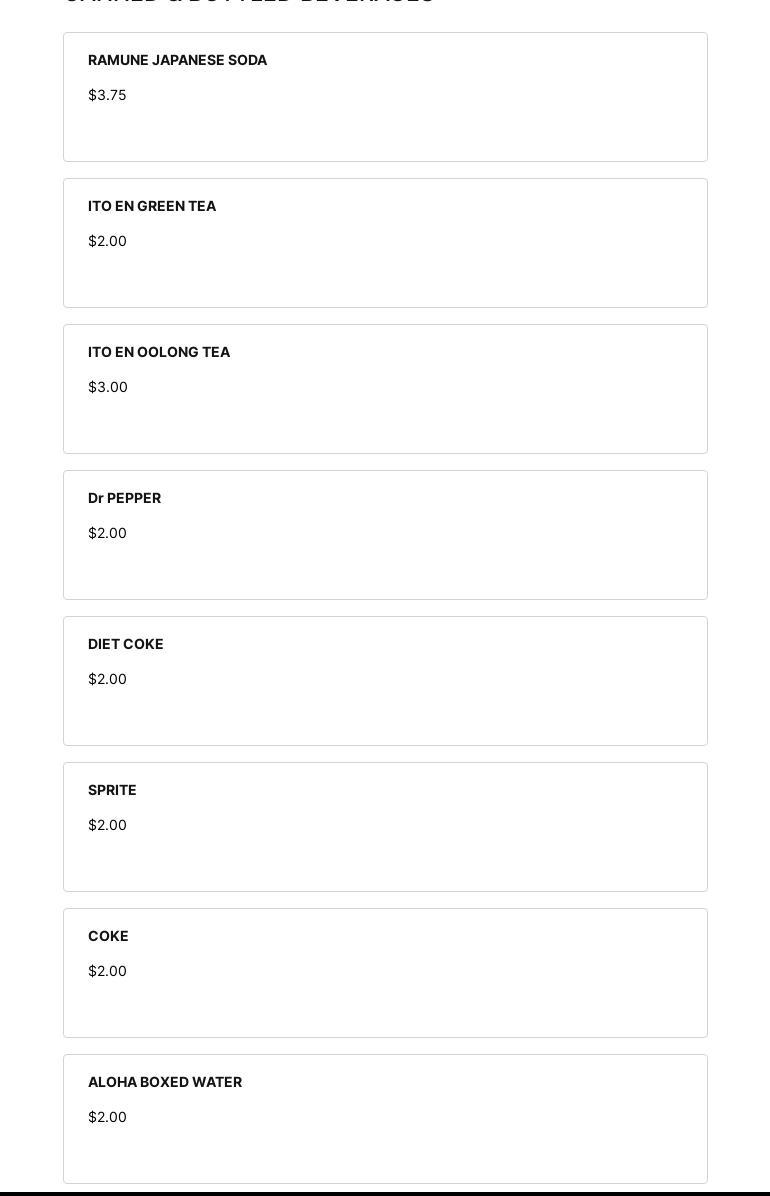Select the $2.00 price under Dr Pepper
Image resolution: width=770 pixels, height=1196 pixels.
(x=107, y=533)
